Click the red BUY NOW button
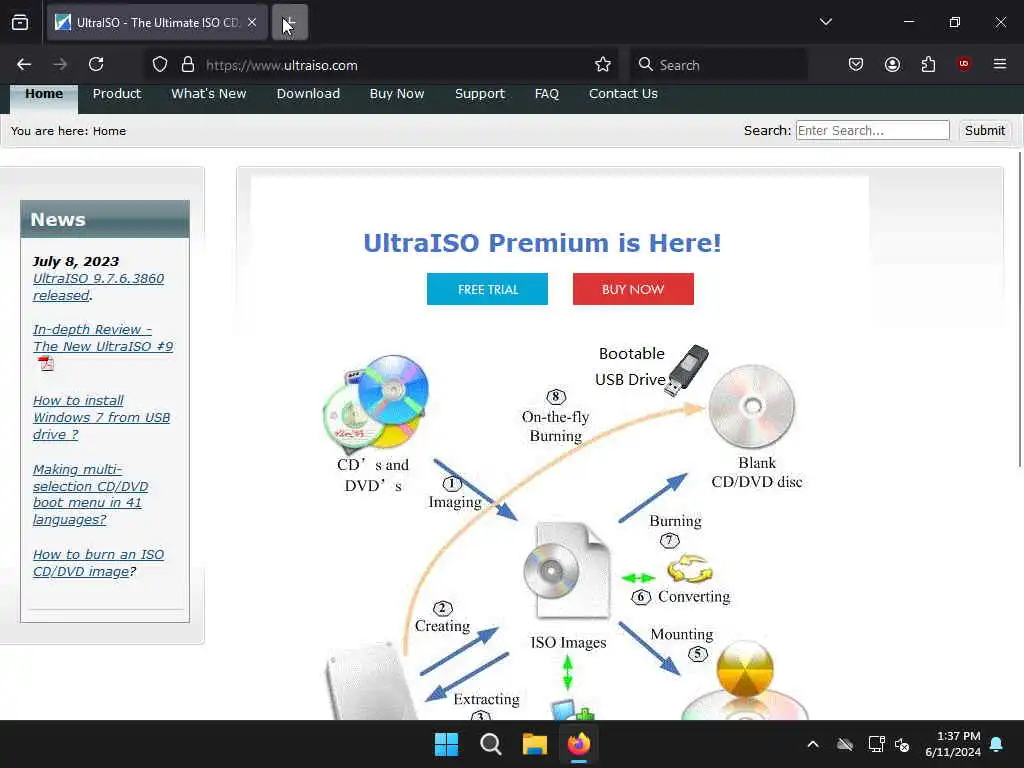 (633, 289)
